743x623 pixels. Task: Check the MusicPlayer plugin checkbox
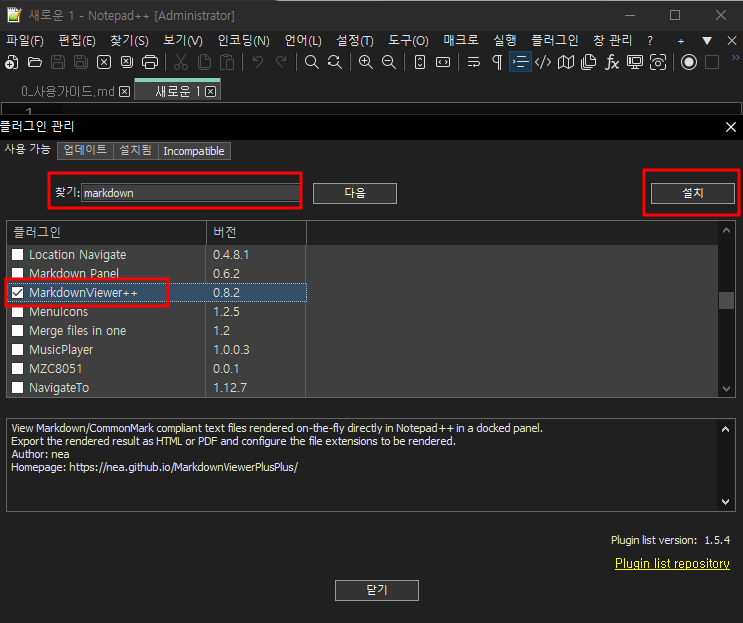coord(18,350)
